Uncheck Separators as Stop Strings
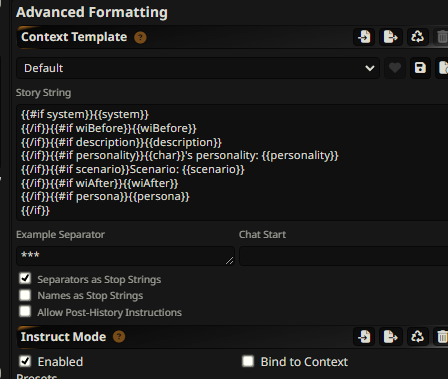This screenshot has height=379, width=448. click(25, 278)
